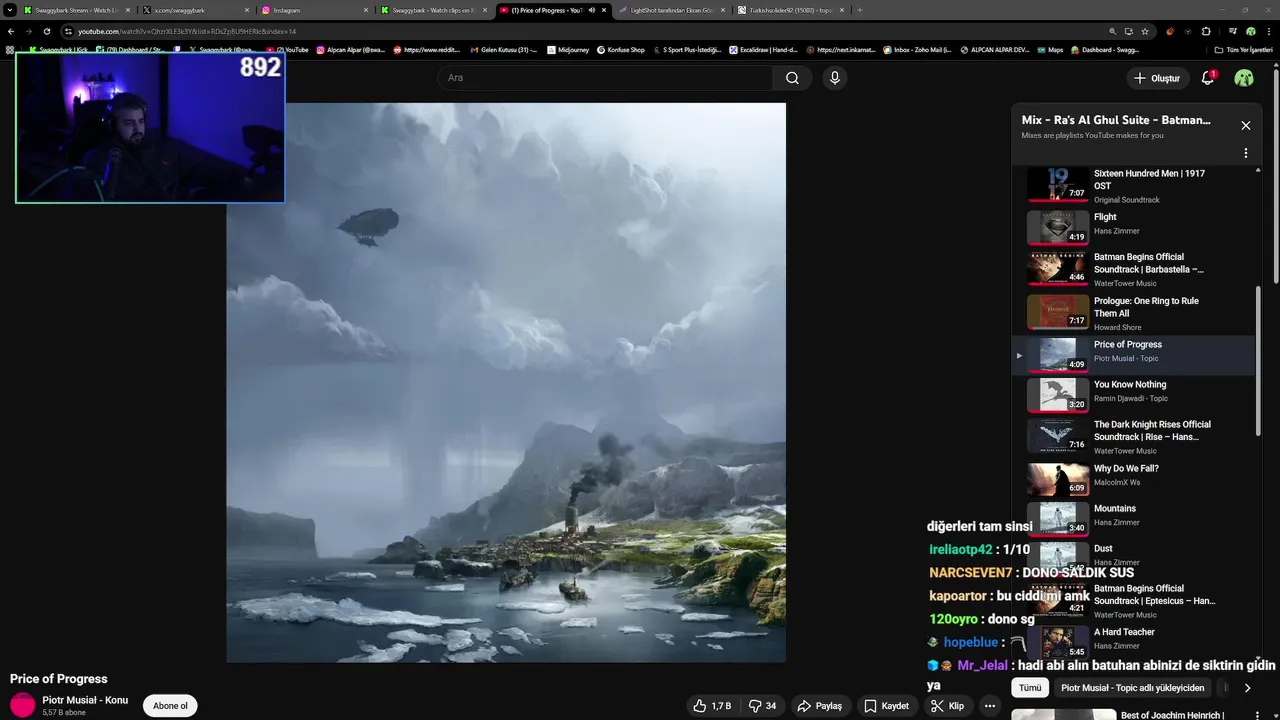Open the Chrome three-dot menu
This screenshot has height=720, width=1280.
pyautogui.click(x=1268, y=31)
